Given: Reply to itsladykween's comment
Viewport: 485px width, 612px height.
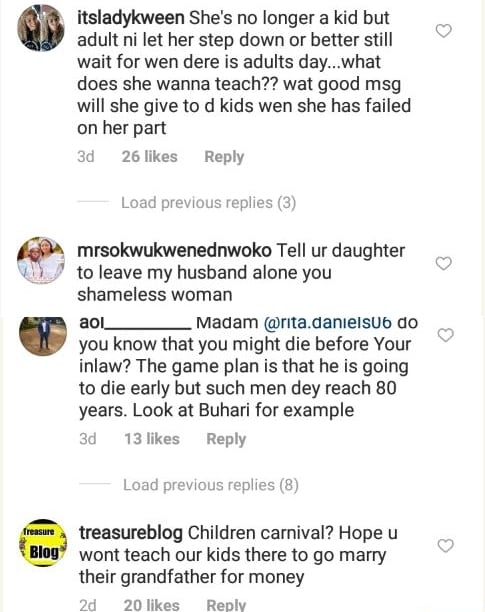Looking at the screenshot, I should coord(224,157).
